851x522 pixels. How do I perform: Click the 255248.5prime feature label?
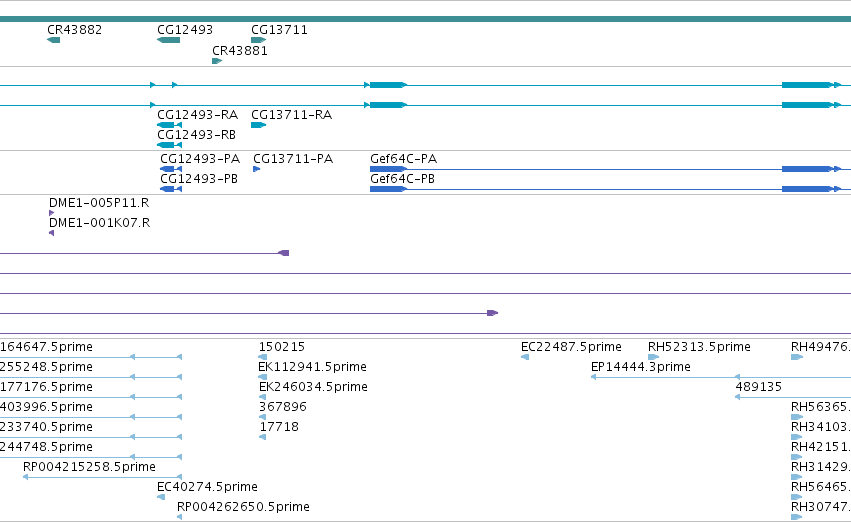(x=46, y=367)
